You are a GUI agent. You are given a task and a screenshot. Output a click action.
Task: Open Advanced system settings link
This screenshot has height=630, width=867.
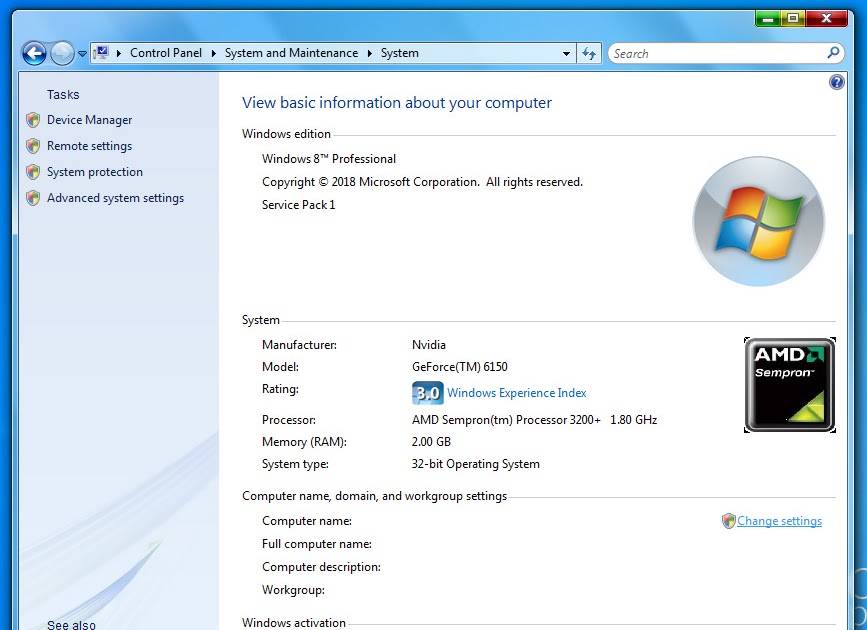click(x=116, y=198)
